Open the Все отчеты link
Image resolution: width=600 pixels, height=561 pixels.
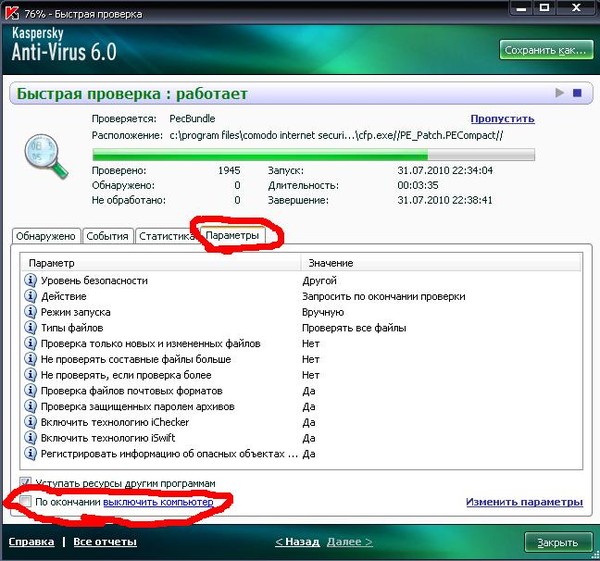click(105, 542)
